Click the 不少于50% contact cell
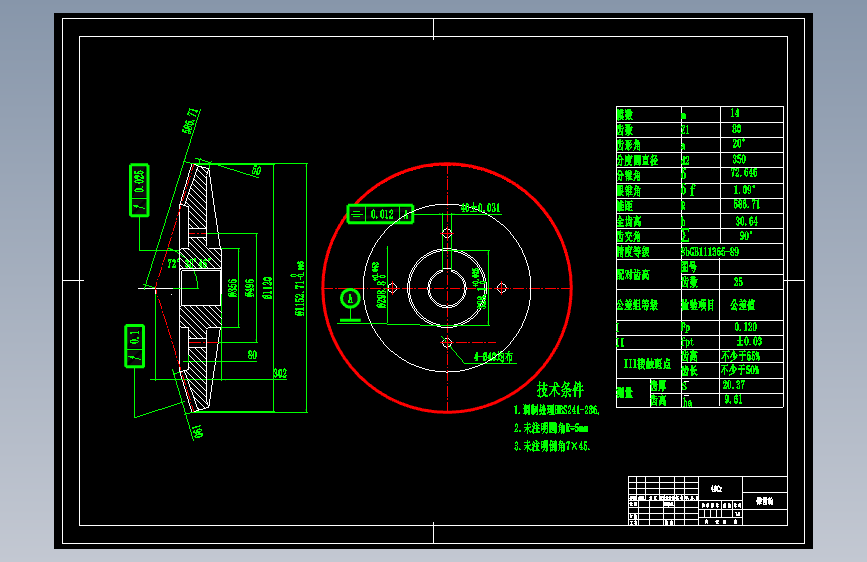Viewport: 867px width, 562px height. pyautogui.click(x=740, y=370)
